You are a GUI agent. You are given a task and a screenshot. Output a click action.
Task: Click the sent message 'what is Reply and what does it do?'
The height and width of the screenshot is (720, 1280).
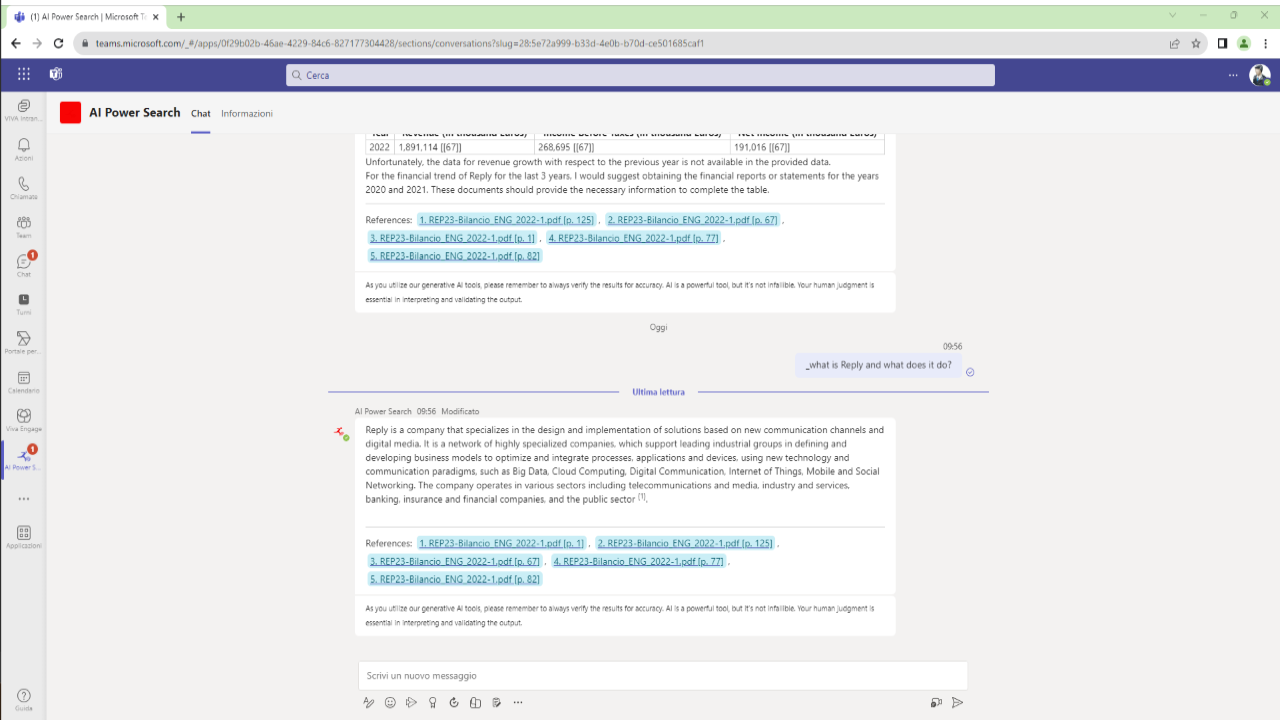(879, 365)
